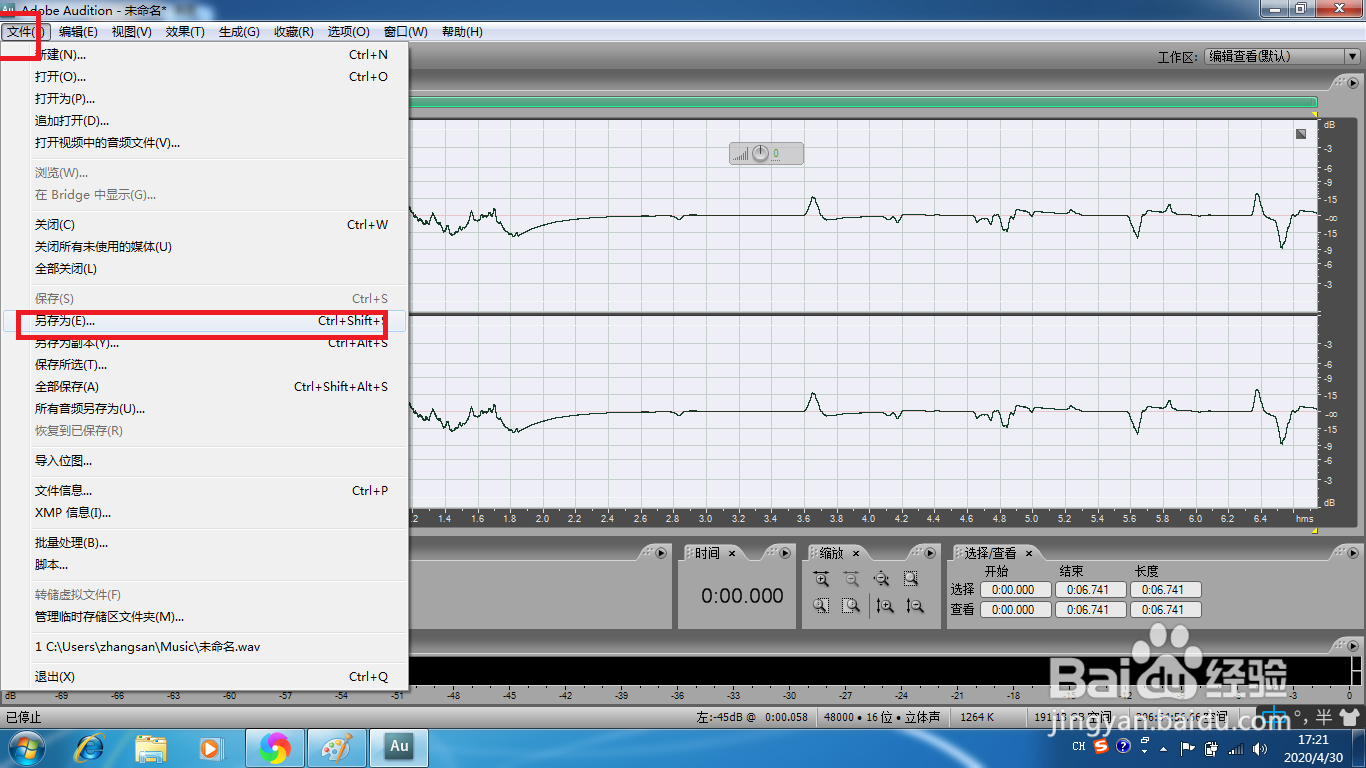
Task: Choose 另存为(E)... to save file
Action: [x=204, y=321]
